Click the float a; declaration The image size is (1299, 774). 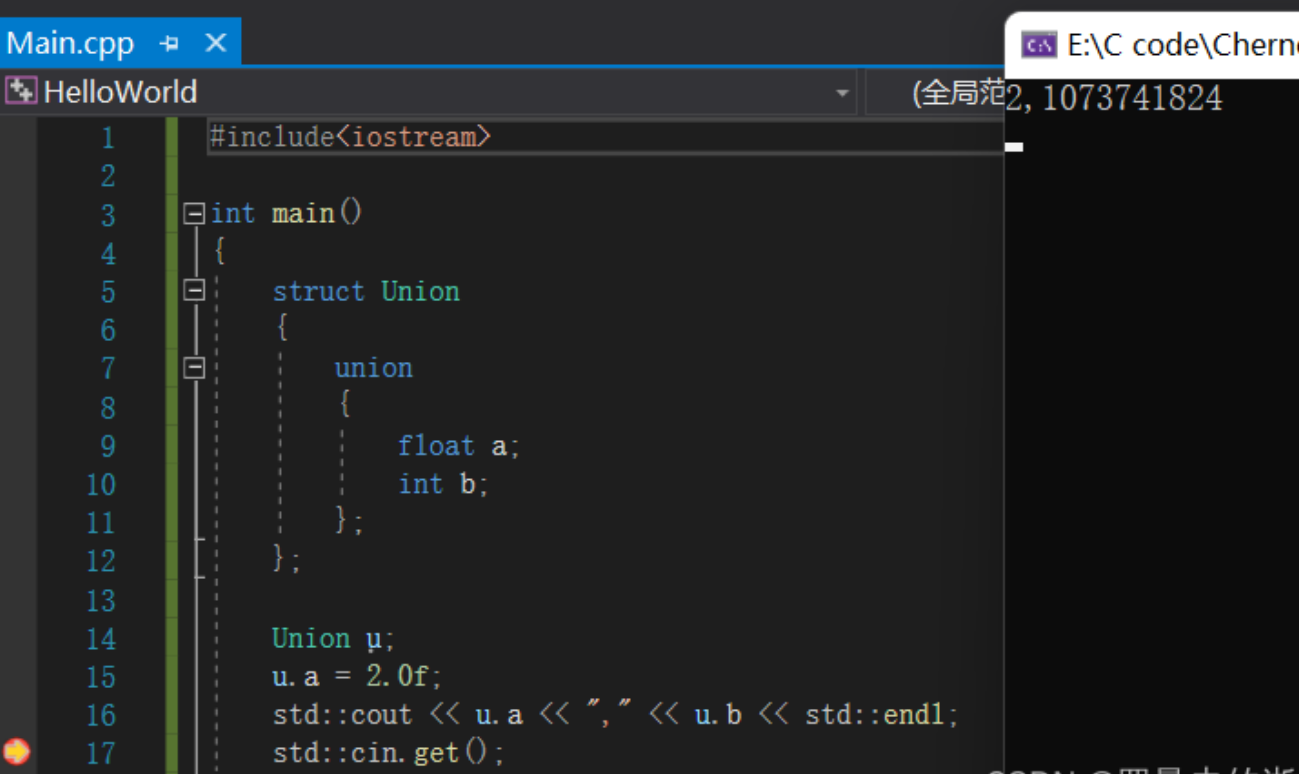coord(459,445)
